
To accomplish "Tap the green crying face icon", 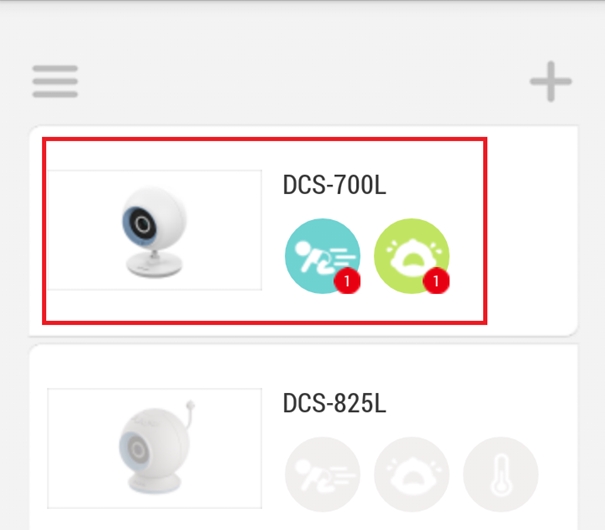I will 412,256.
